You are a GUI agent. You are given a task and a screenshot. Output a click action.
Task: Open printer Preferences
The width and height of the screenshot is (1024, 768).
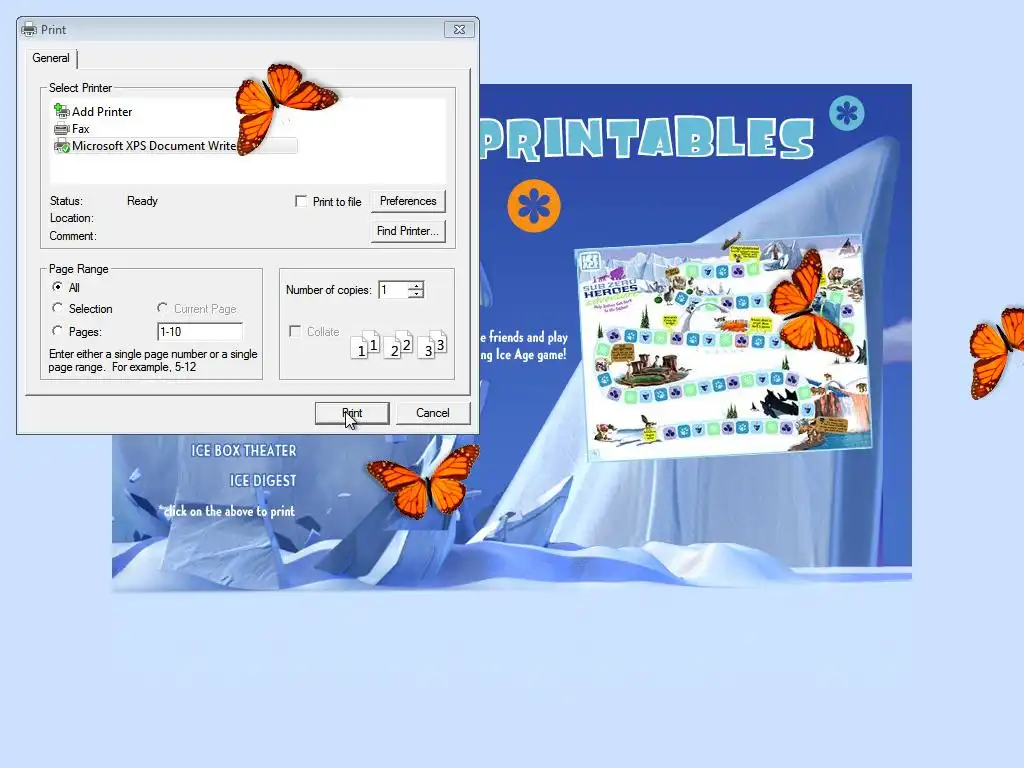(x=408, y=201)
